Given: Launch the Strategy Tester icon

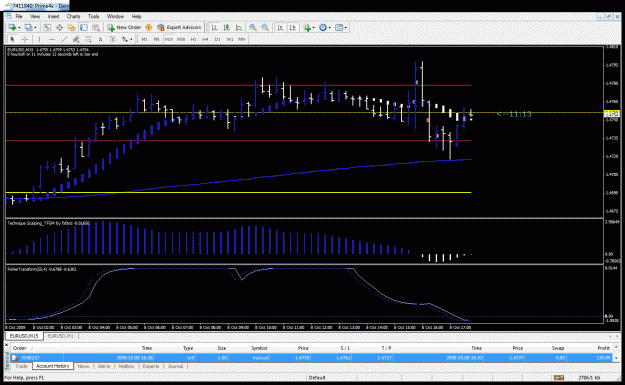Looking at the screenshot, I should tap(96, 27).
